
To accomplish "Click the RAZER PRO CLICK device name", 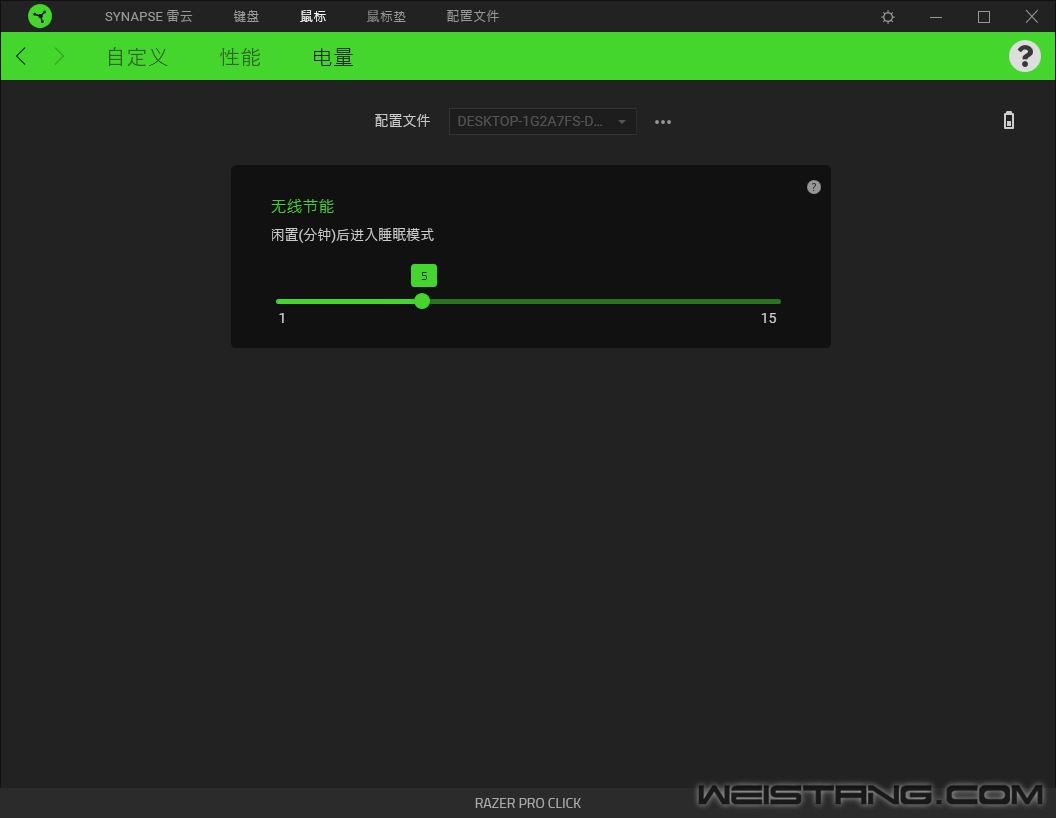I will click(528, 803).
